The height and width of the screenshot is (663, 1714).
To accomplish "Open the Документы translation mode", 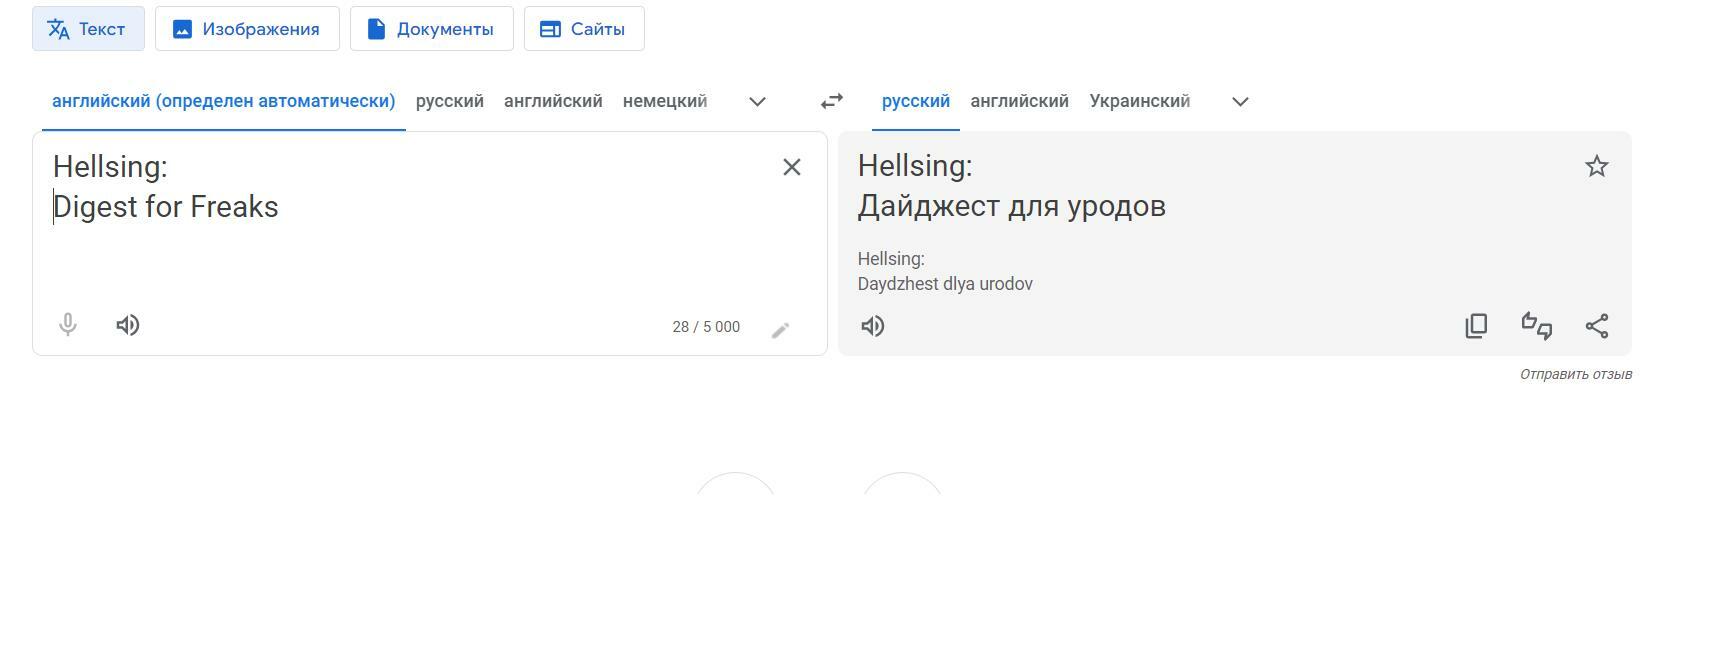I will (x=431, y=29).
